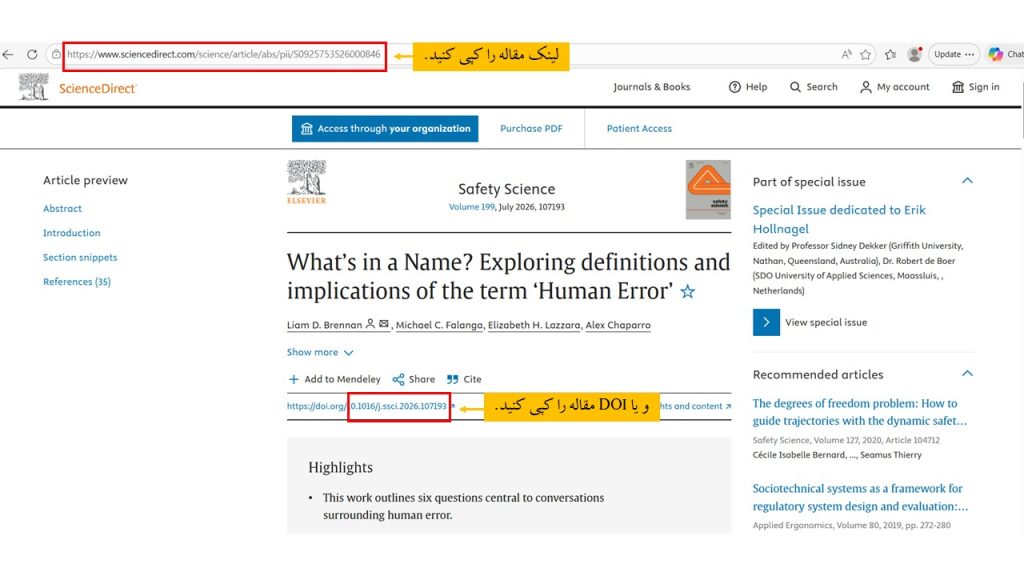Click the email envelope icon for Liam D. Brennan
The width and height of the screenshot is (1024, 576).
[x=384, y=324]
